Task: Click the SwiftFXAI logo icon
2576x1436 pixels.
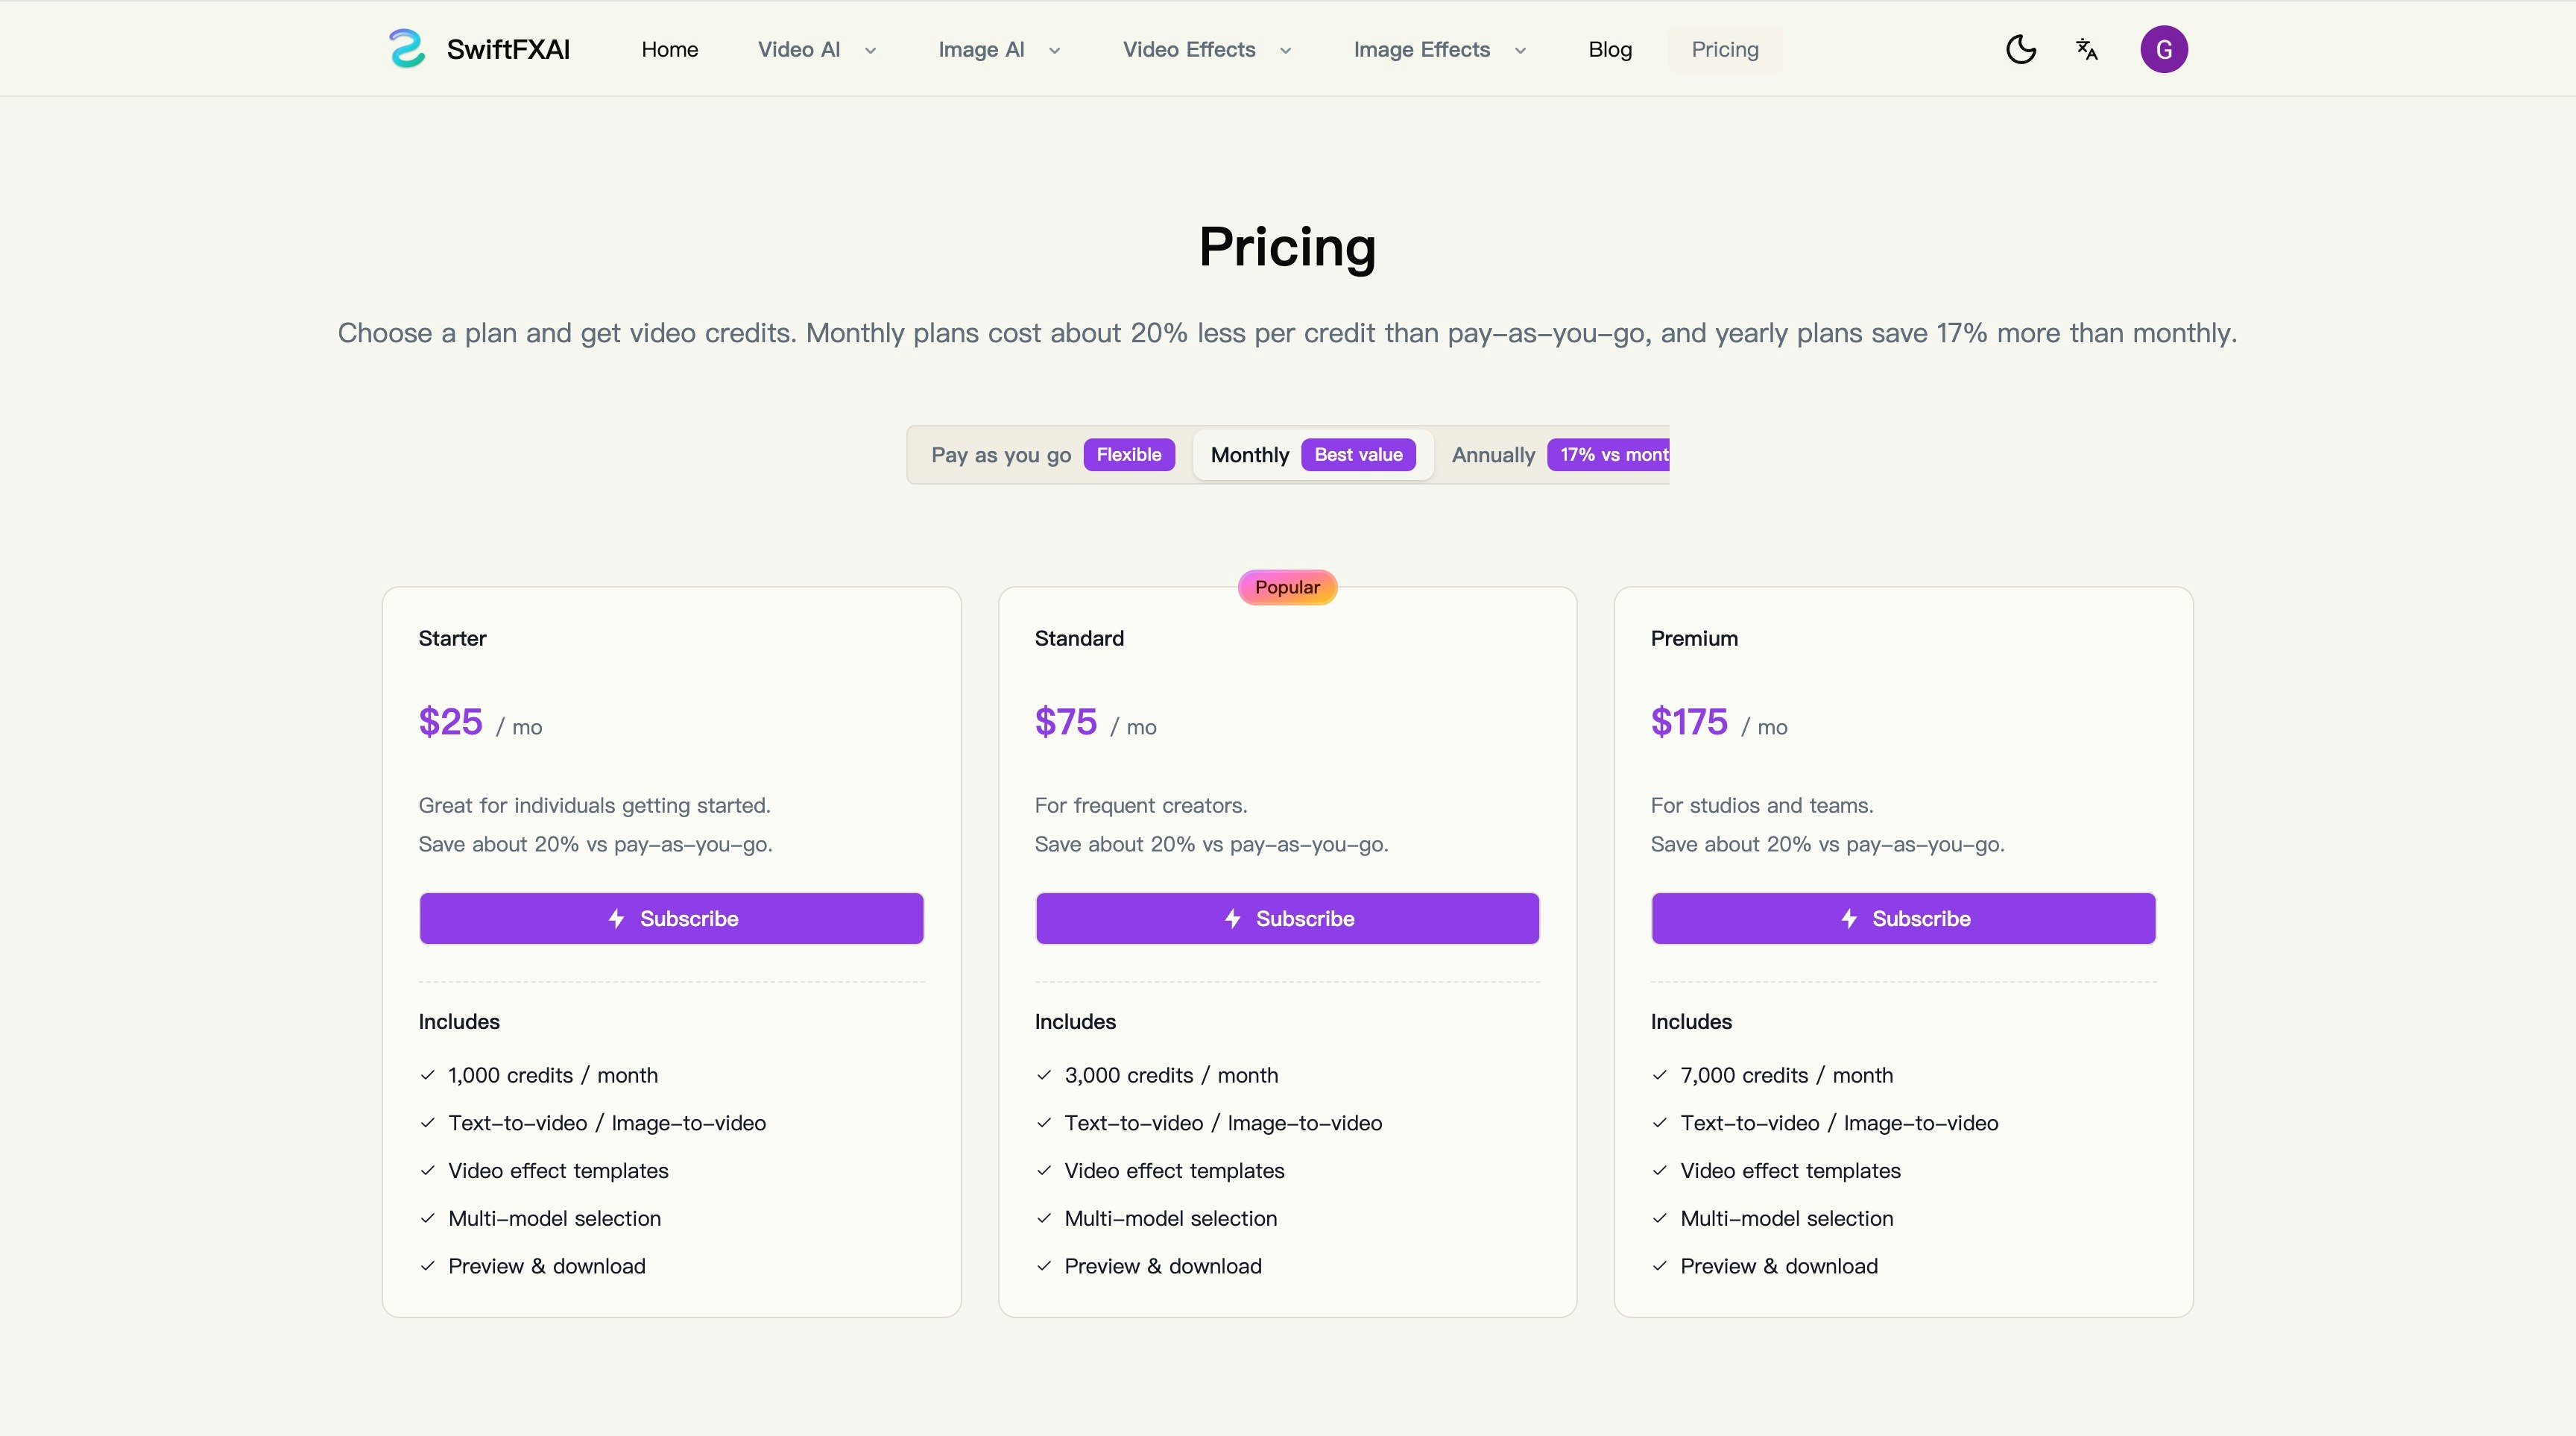Action: (406, 48)
